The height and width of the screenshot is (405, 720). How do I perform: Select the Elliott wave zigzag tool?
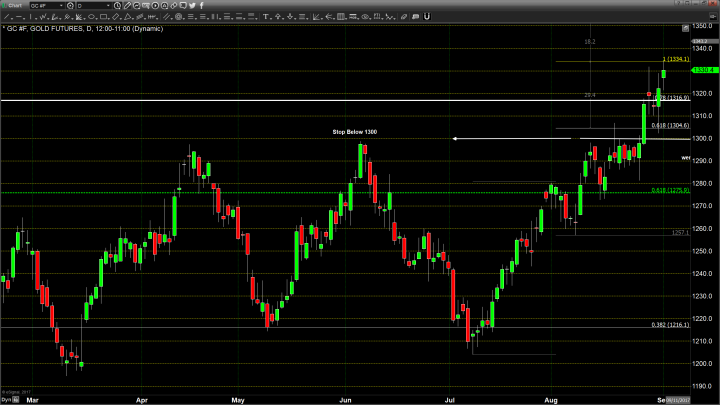tap(43, 17)
